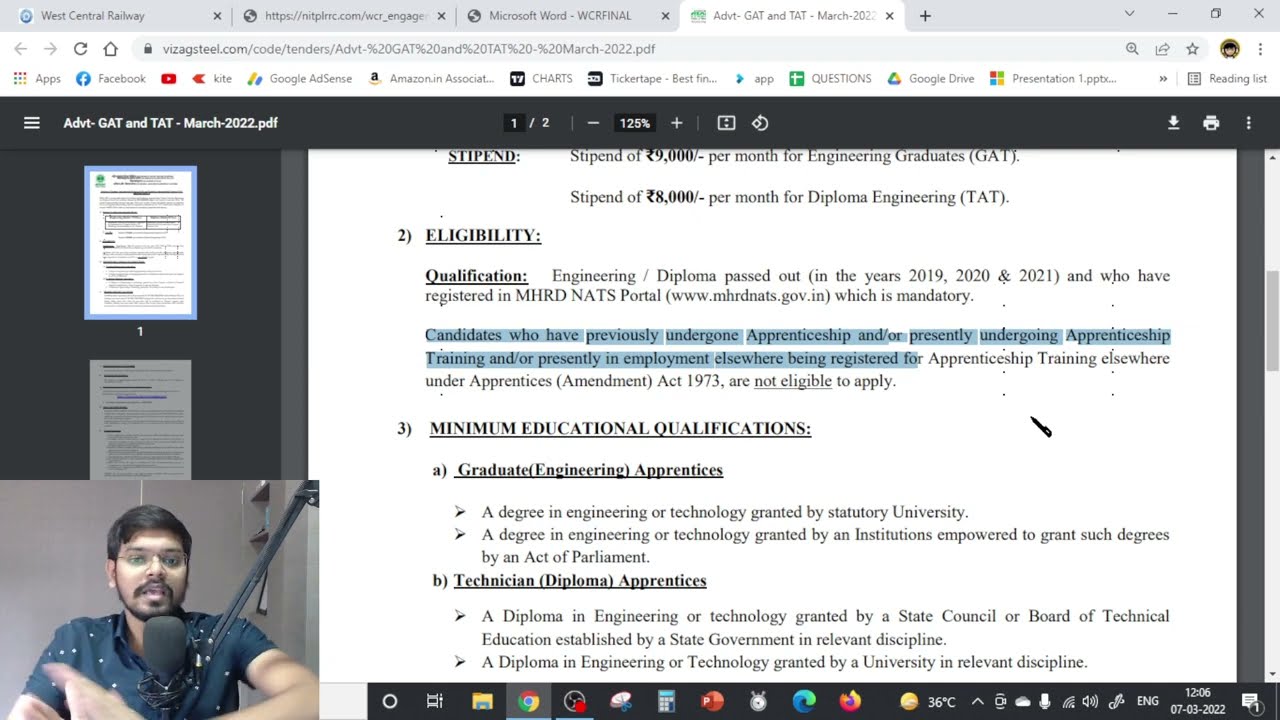
Task: Open Tickertape bookmark
Action: [652, 78]
